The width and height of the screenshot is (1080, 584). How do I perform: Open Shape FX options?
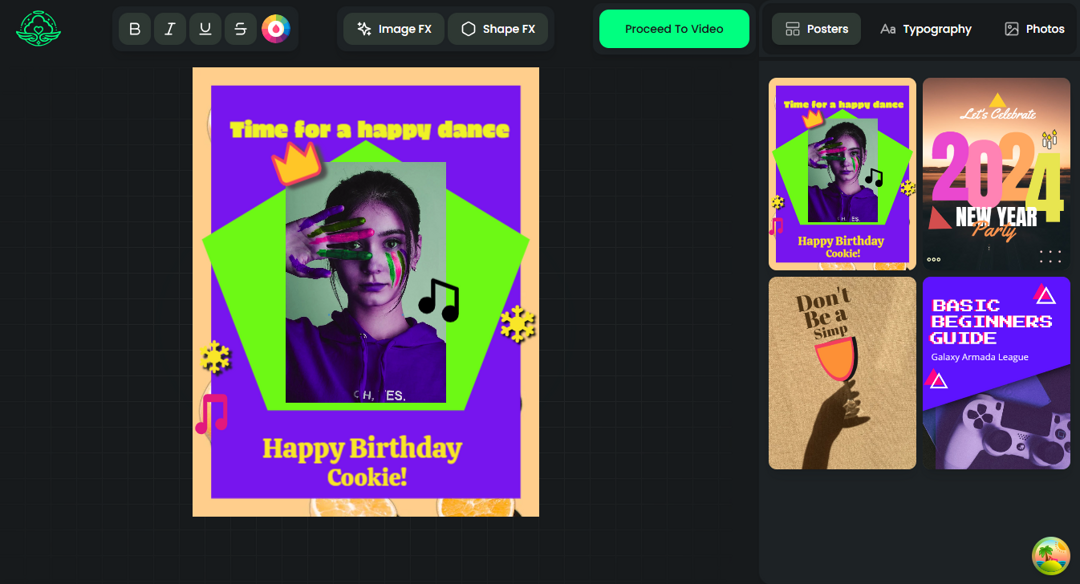(x=498, y=29)
